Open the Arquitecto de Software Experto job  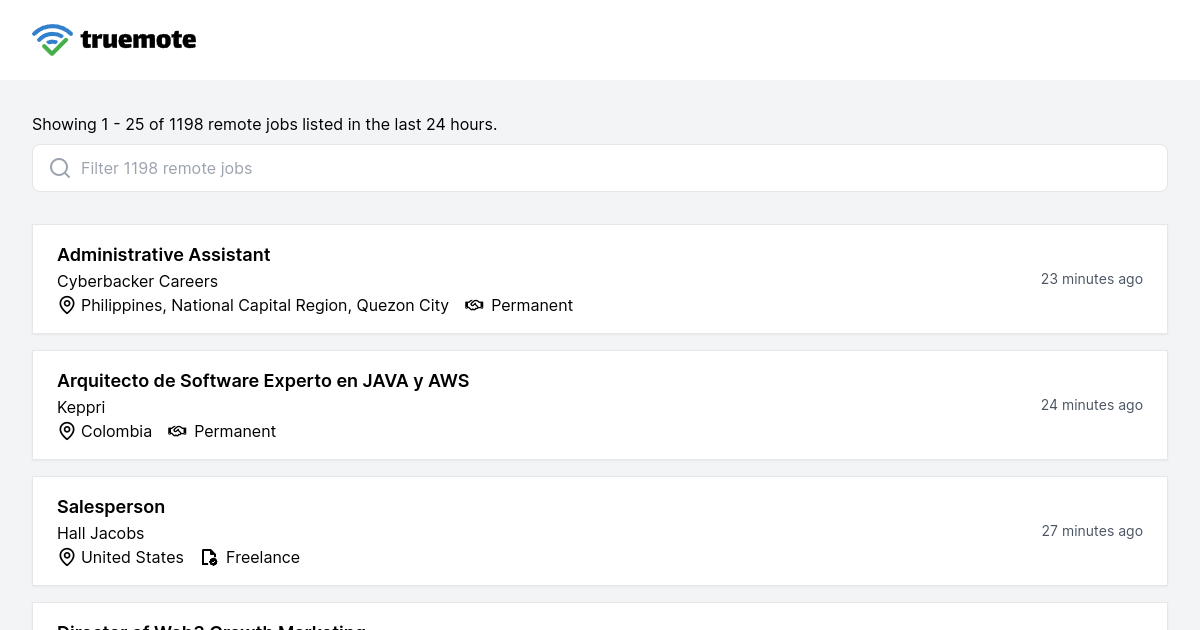pos(263,381)
